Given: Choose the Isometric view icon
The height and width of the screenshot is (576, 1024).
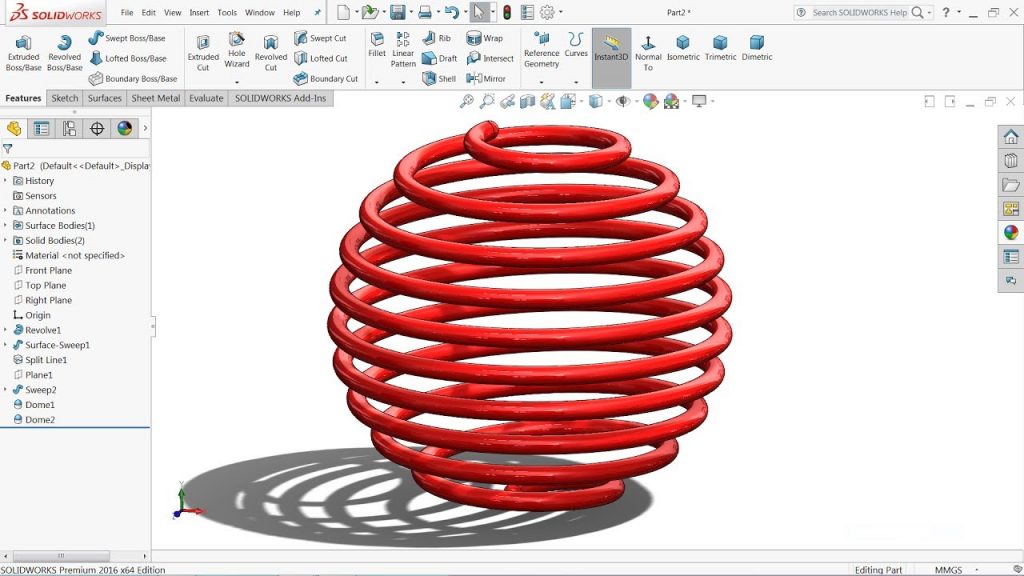Looking at the screenshot, I should [x=683, y=48].
